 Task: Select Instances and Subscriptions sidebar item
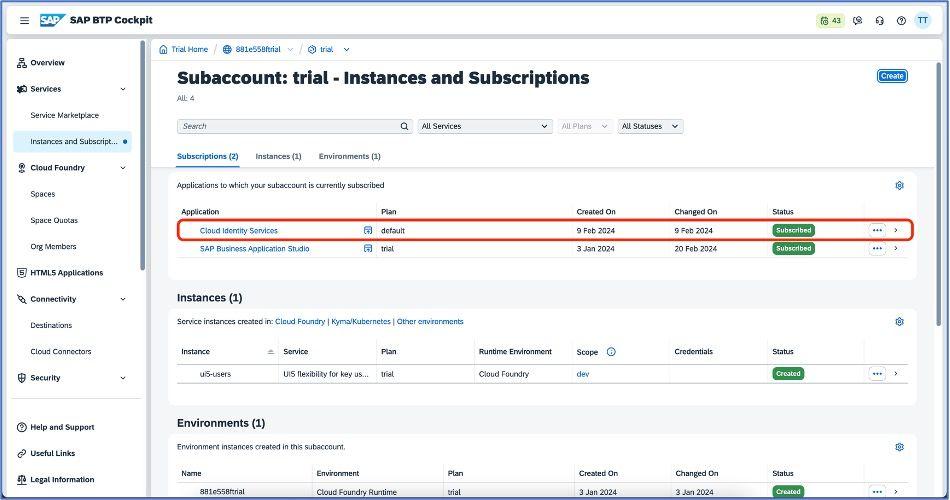point(73,142)
